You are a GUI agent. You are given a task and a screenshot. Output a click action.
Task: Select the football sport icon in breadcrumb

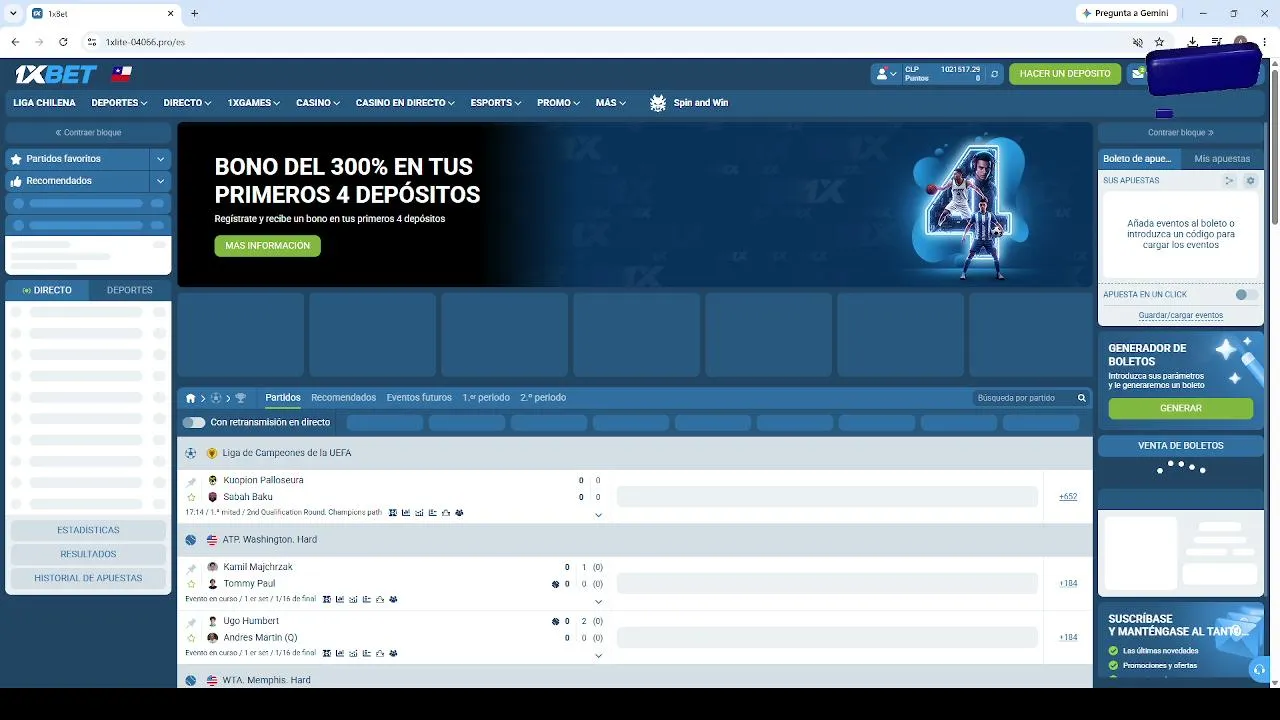pyautogui.click(x=215, y=398)
